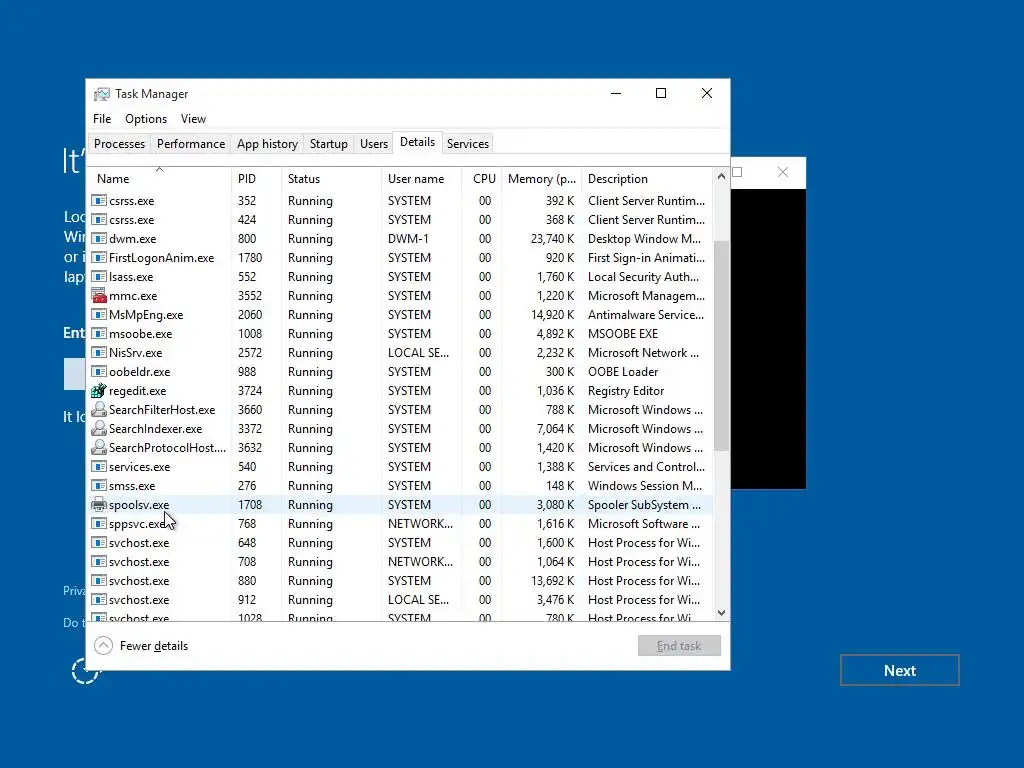Image resolution: width=1024 pixels, height=768 pixels.
Task: Open the View menu
Action: pos(193,119)
